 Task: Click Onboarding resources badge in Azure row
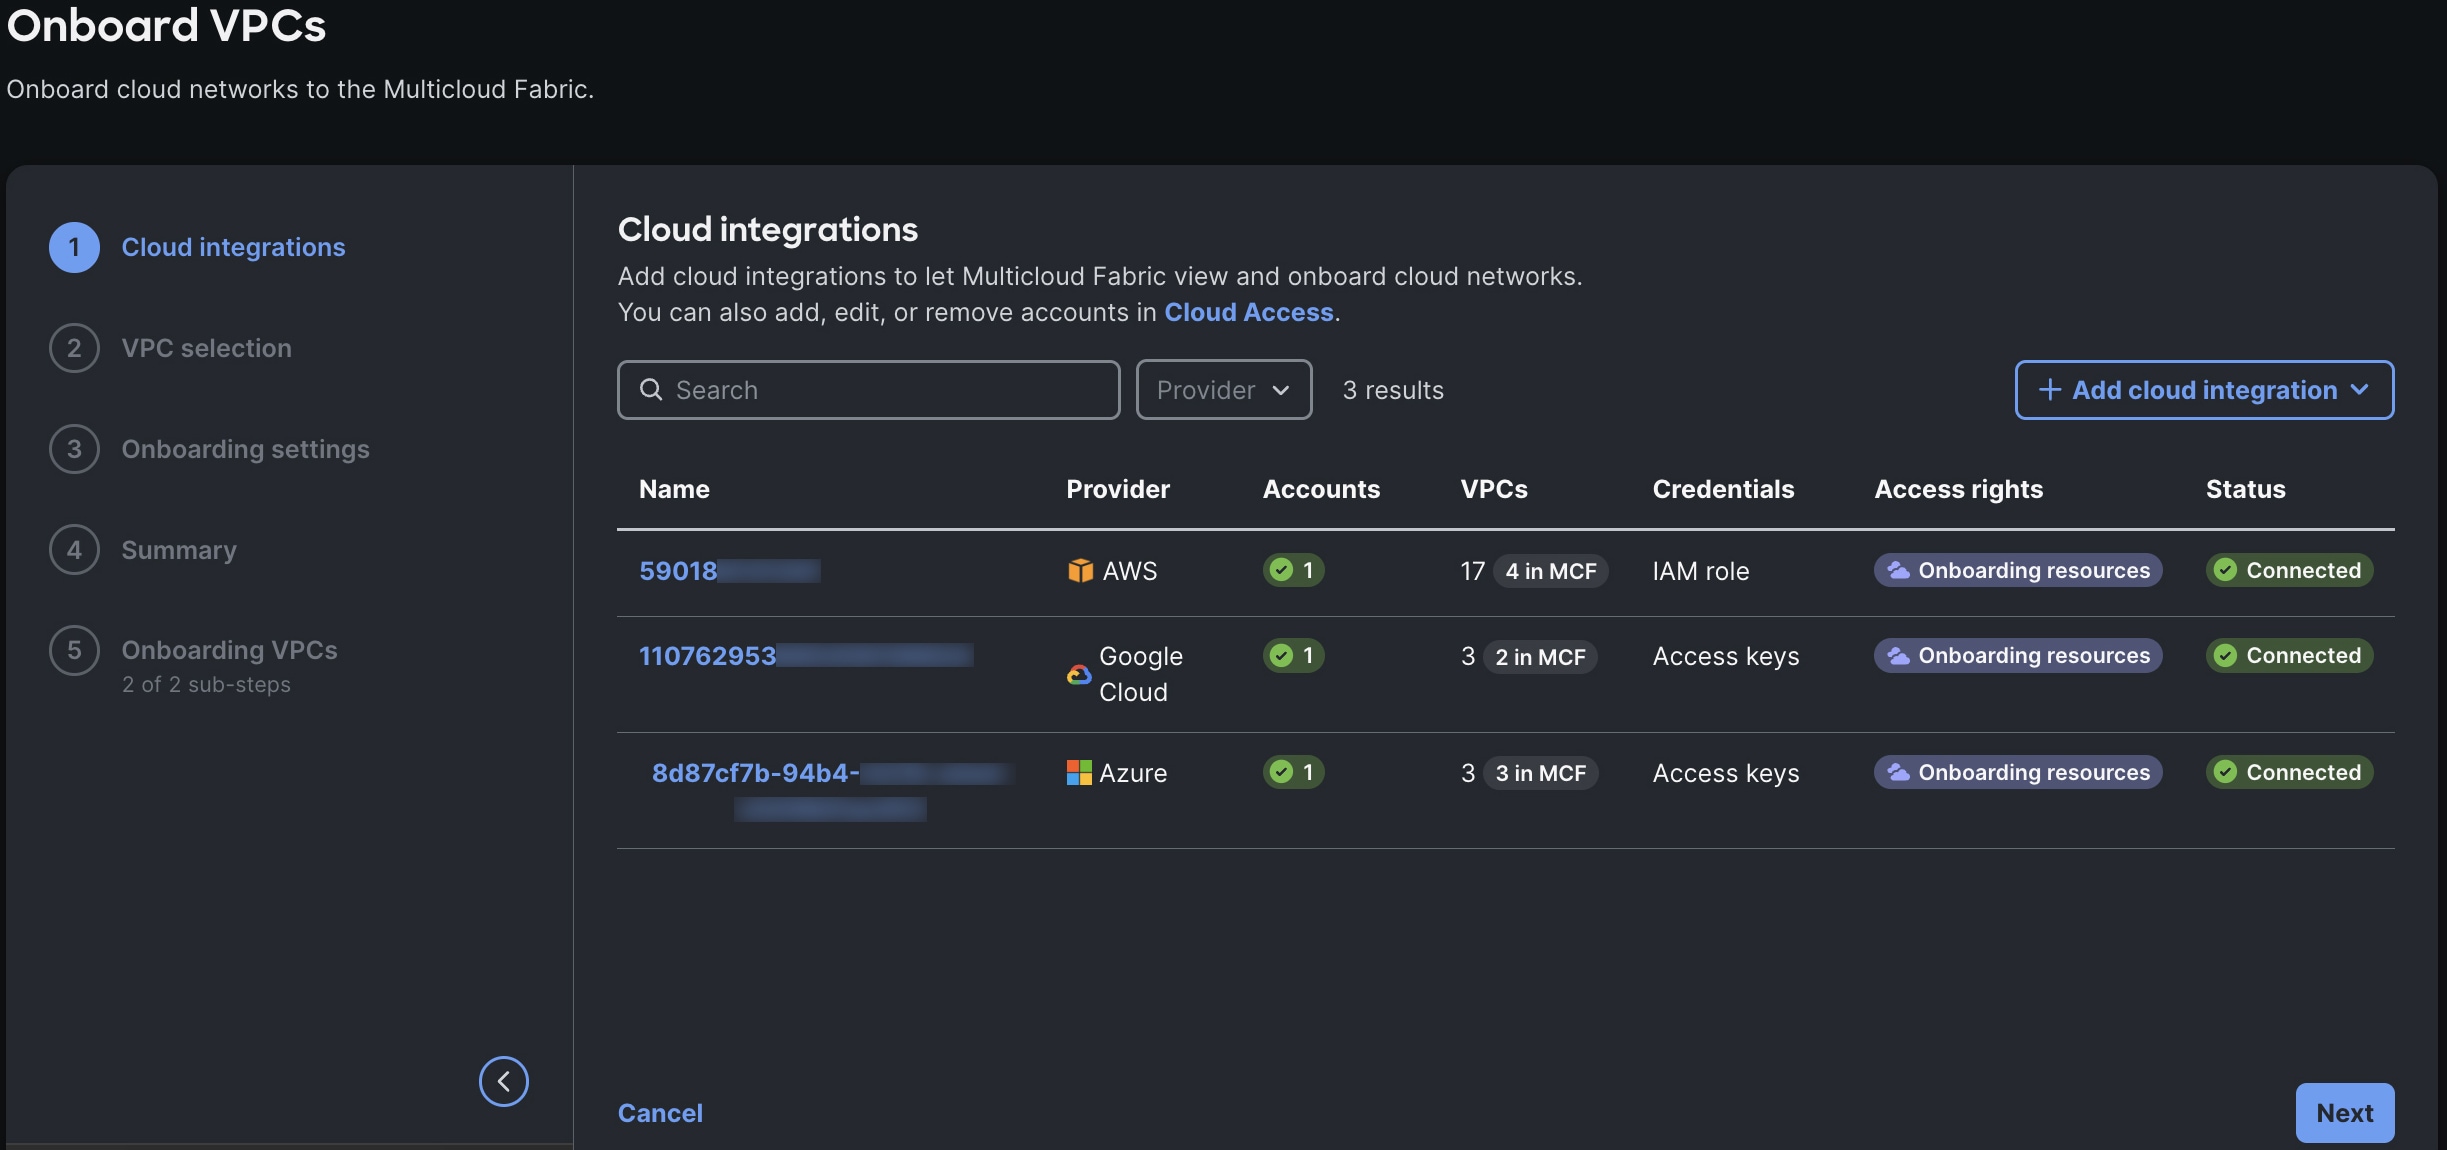[2018, 772]
